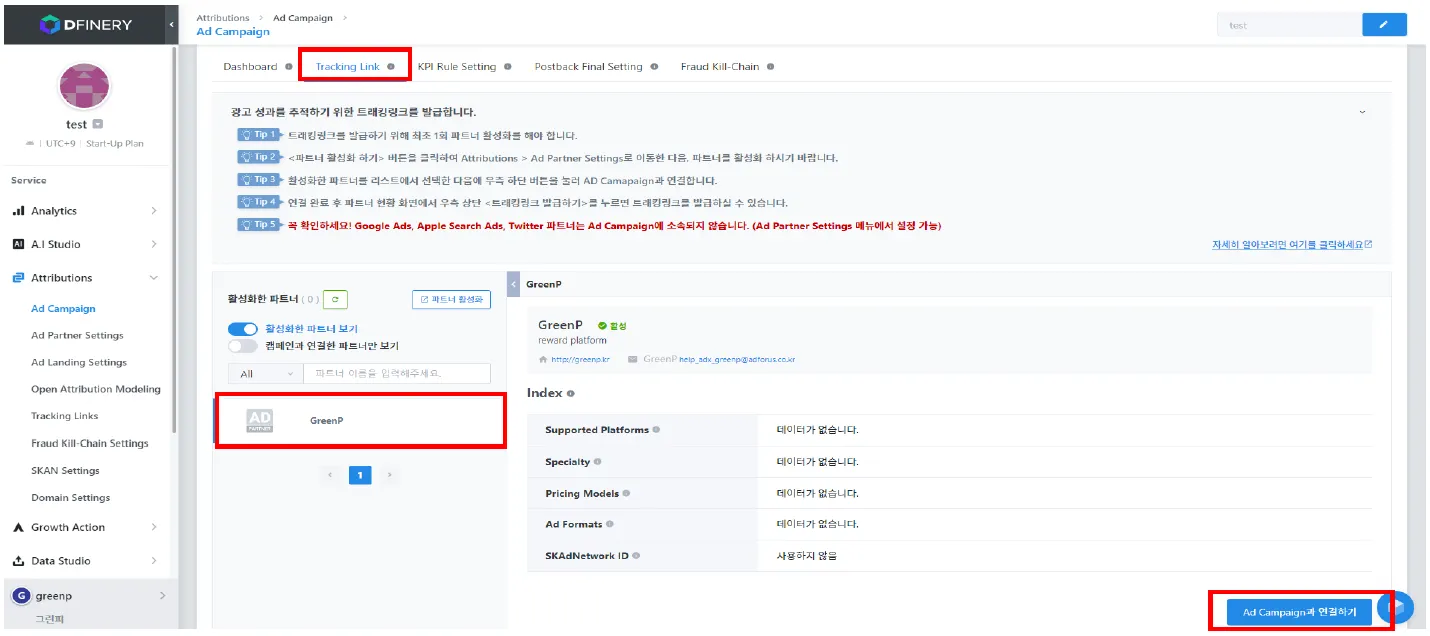1430x636 pixels.
Task: Click info icon beside Specialty
Action: [597, 462]
